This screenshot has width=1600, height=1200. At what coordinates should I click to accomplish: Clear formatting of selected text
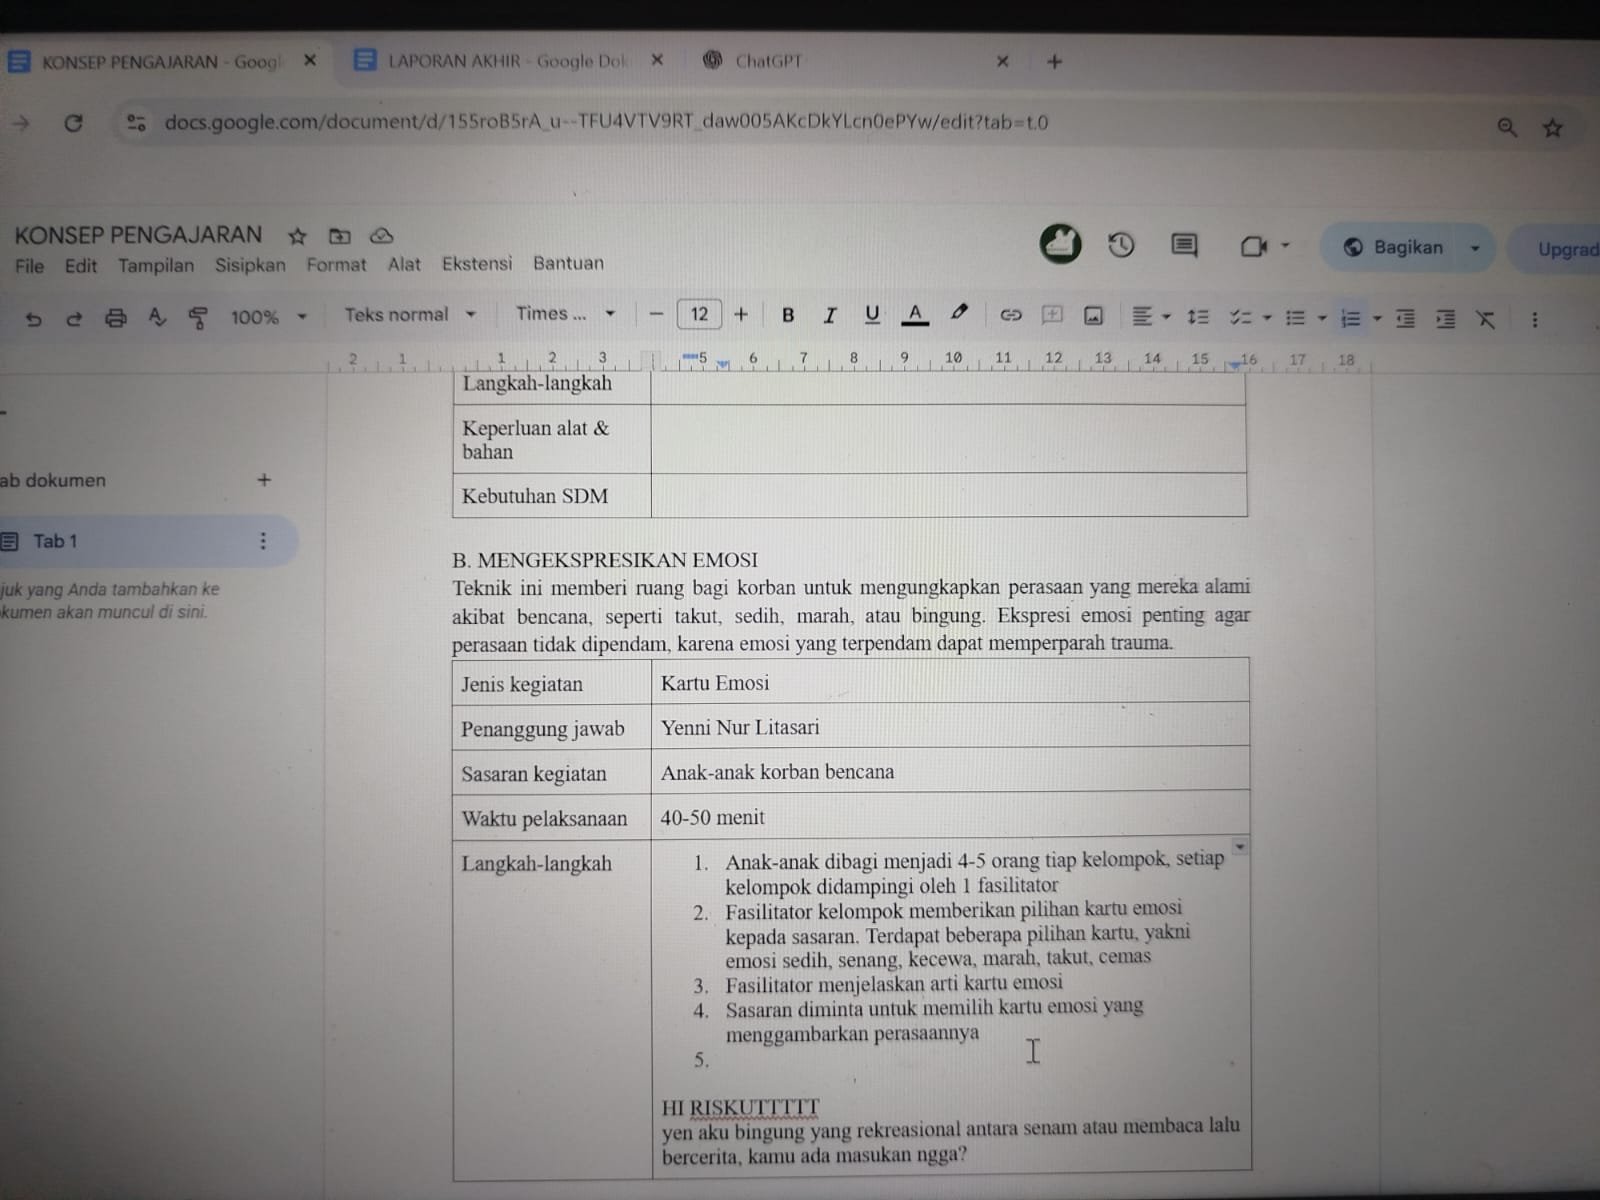coord(1484,319)
